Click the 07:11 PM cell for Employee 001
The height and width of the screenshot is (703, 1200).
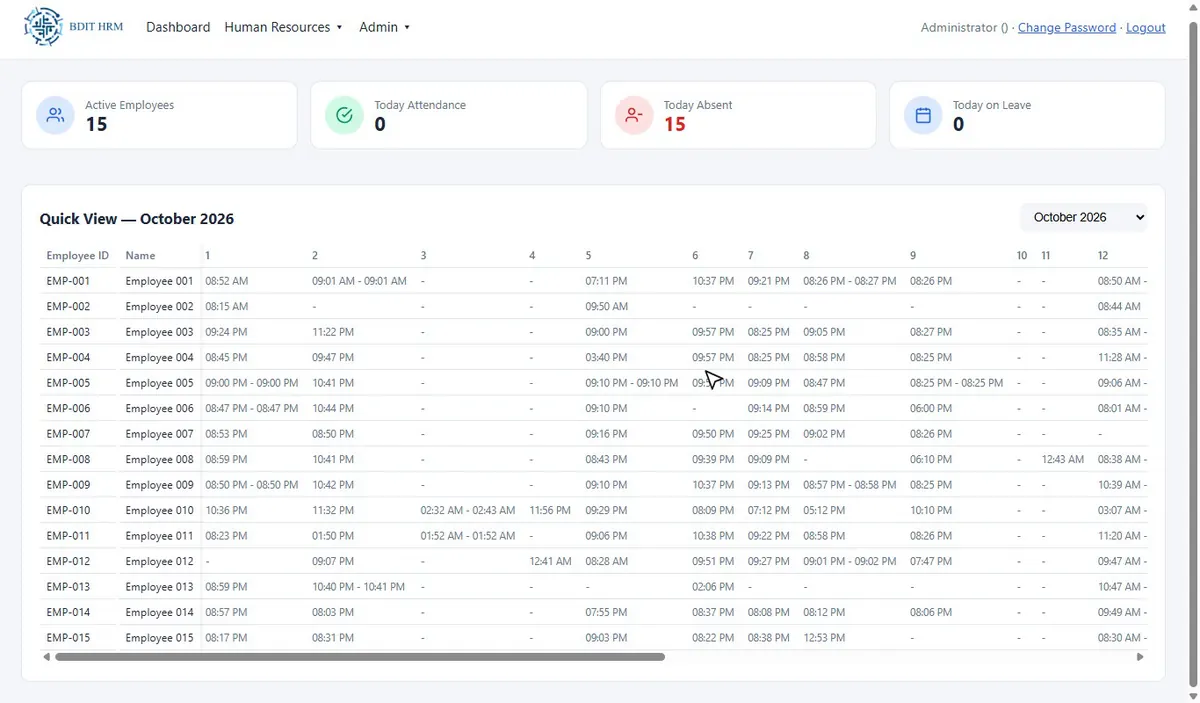[607, 281]
